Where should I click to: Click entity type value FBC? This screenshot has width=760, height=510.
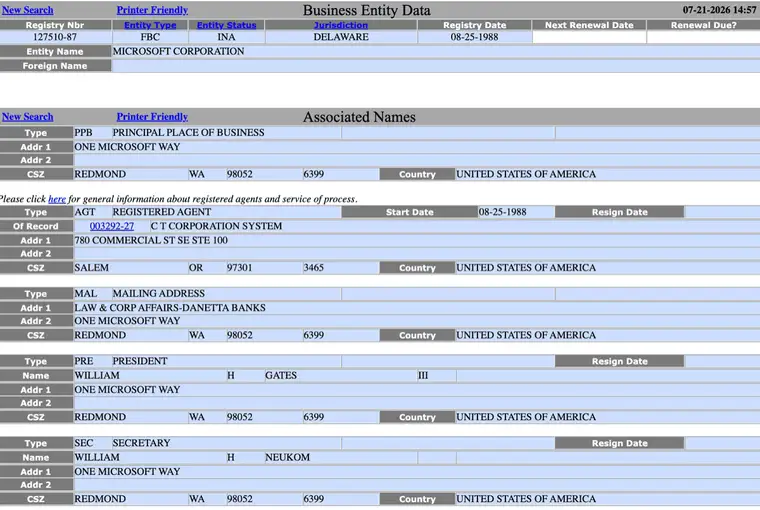coord(150,37)
